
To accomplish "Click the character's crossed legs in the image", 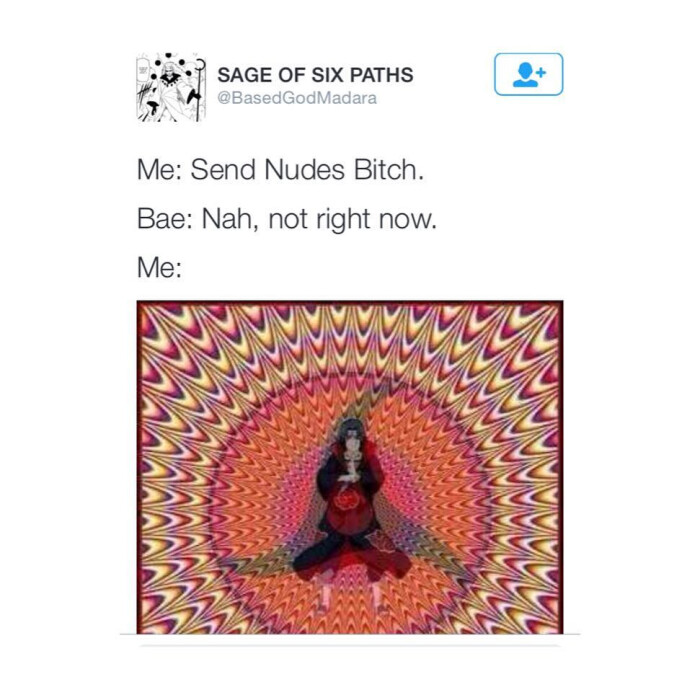I will 351,558.
